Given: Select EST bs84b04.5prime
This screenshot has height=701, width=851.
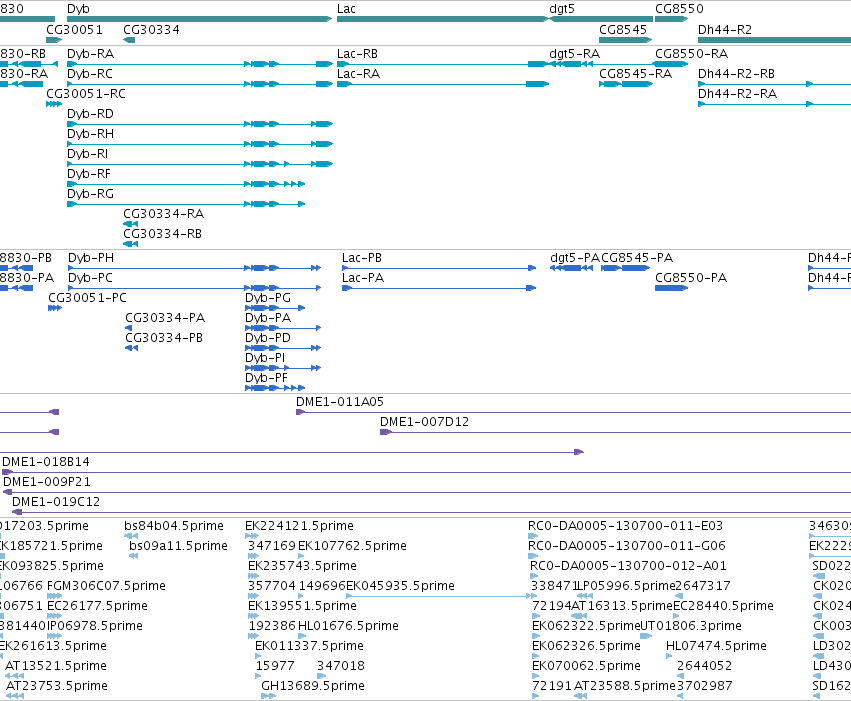Looking at the screenshot, I should (x=174, y=526).
